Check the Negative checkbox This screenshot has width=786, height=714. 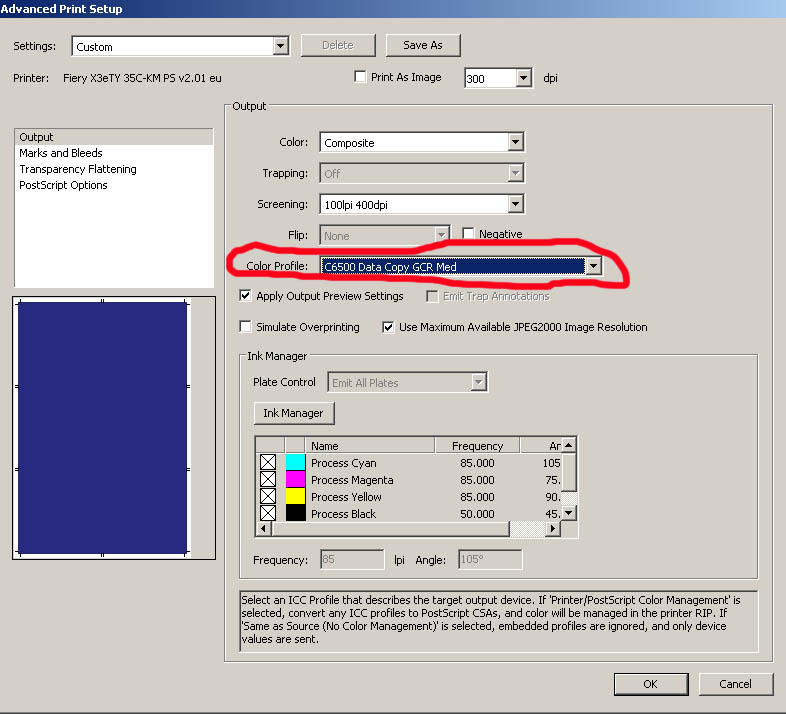pyautogui.click(x=468, y=234)
